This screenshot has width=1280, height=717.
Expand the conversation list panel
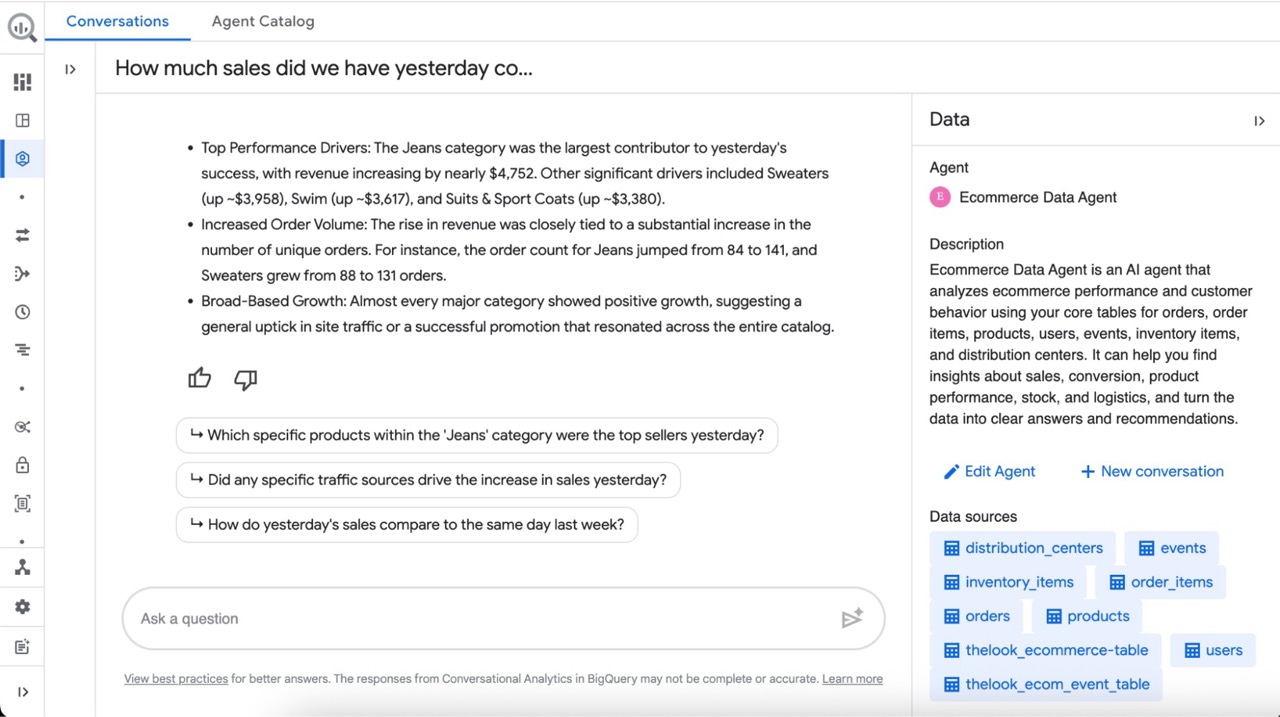click(70, 69)
